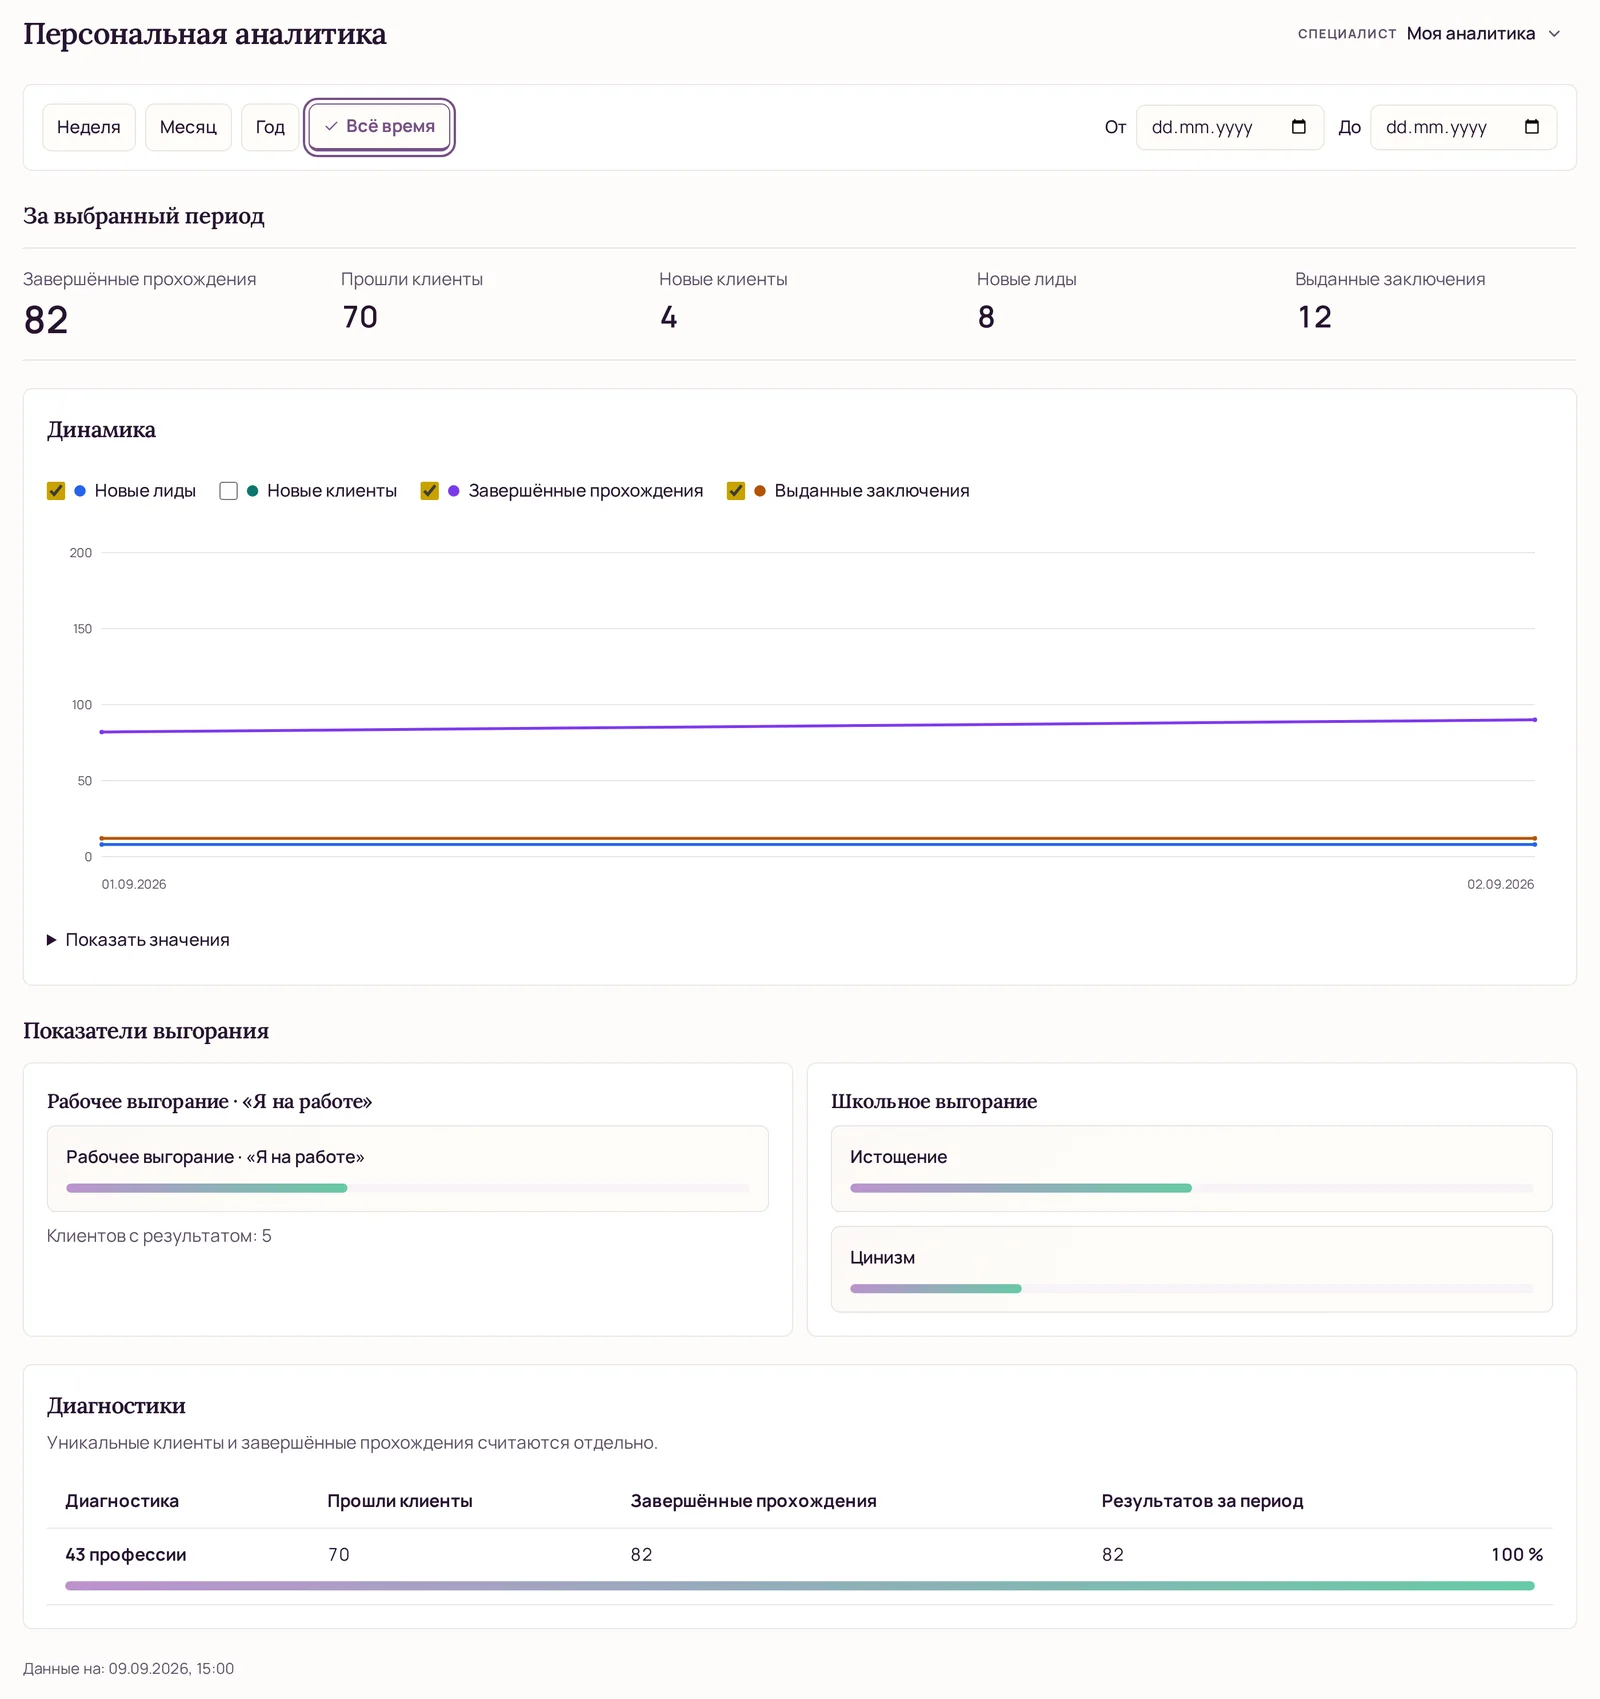The width and height of the screenshot is (1600, 1699).
Task: Enable the Новые клиенты series checkbox
Action: [x=228, y=491]
